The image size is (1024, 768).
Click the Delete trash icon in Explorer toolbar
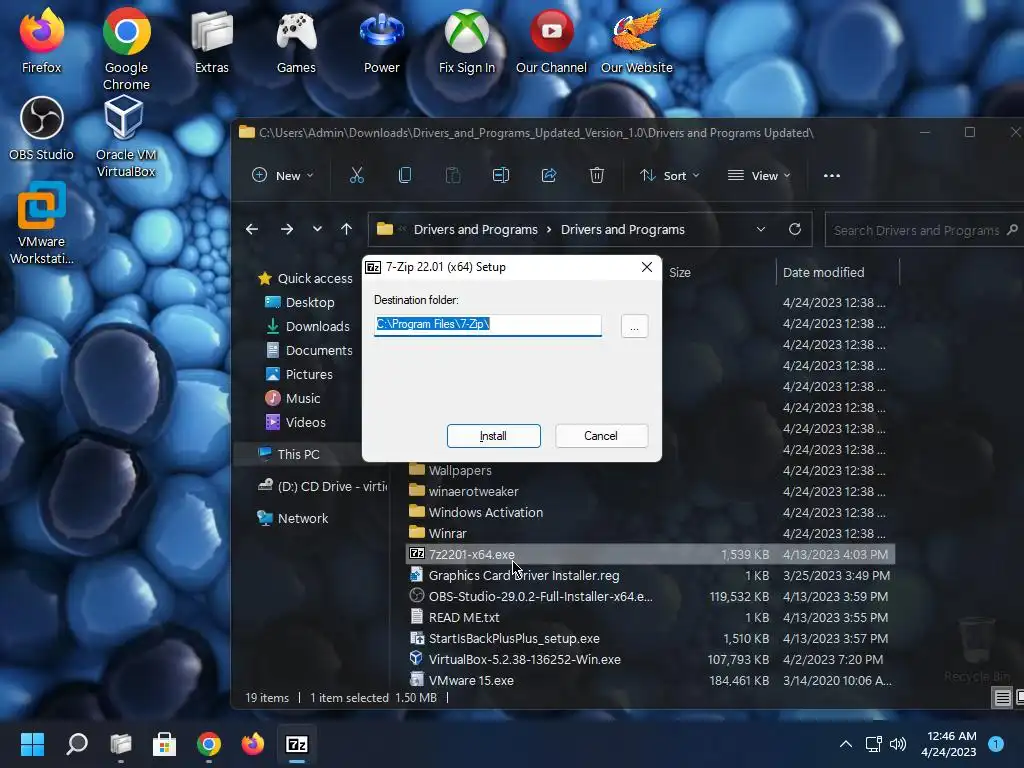(597, 175)
